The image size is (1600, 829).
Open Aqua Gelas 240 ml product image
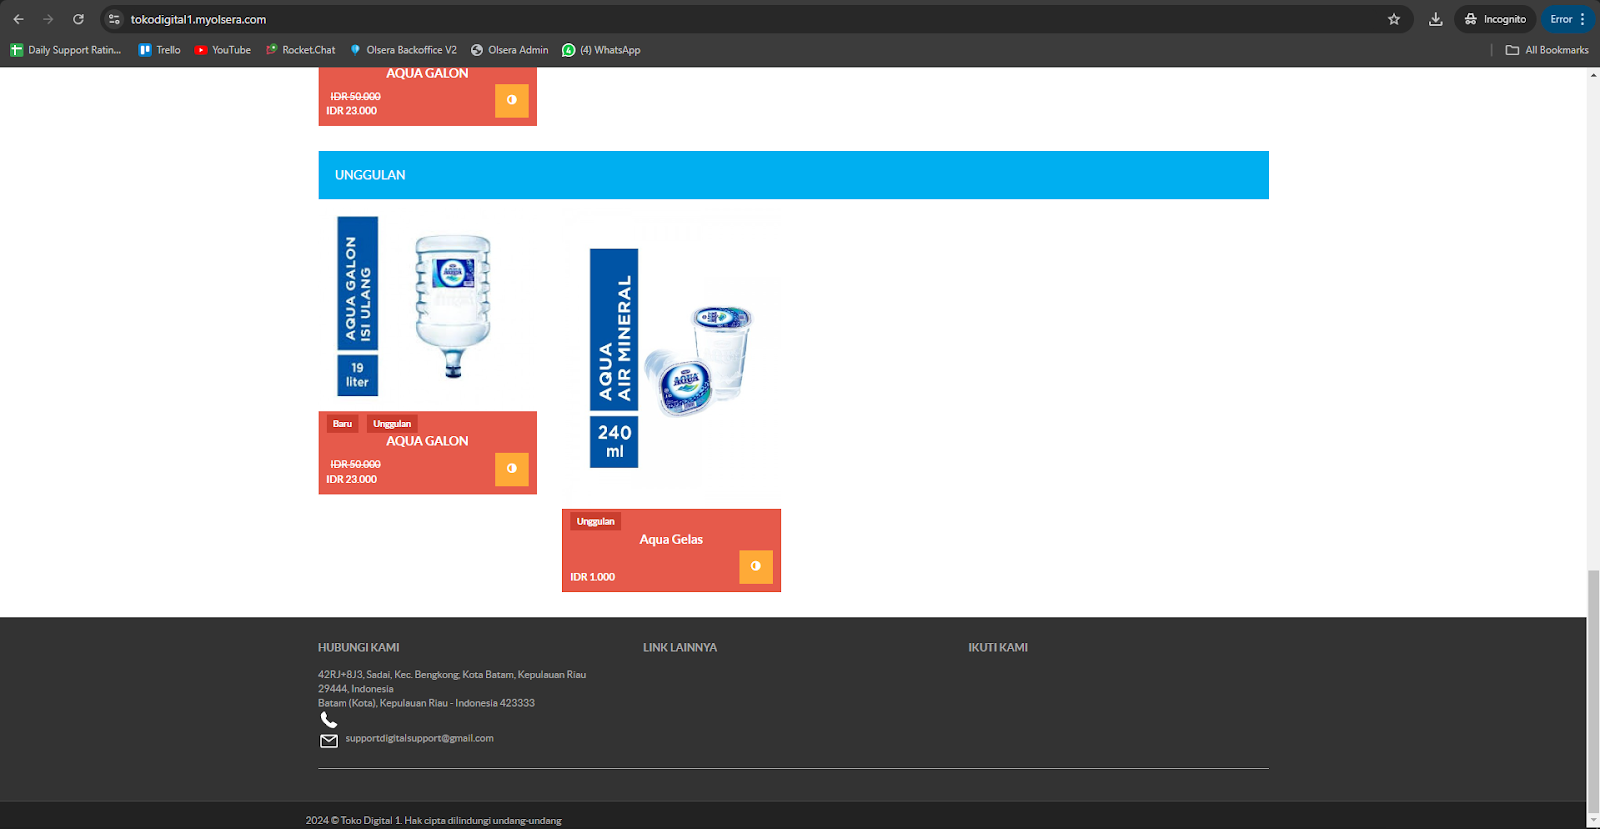671,358
